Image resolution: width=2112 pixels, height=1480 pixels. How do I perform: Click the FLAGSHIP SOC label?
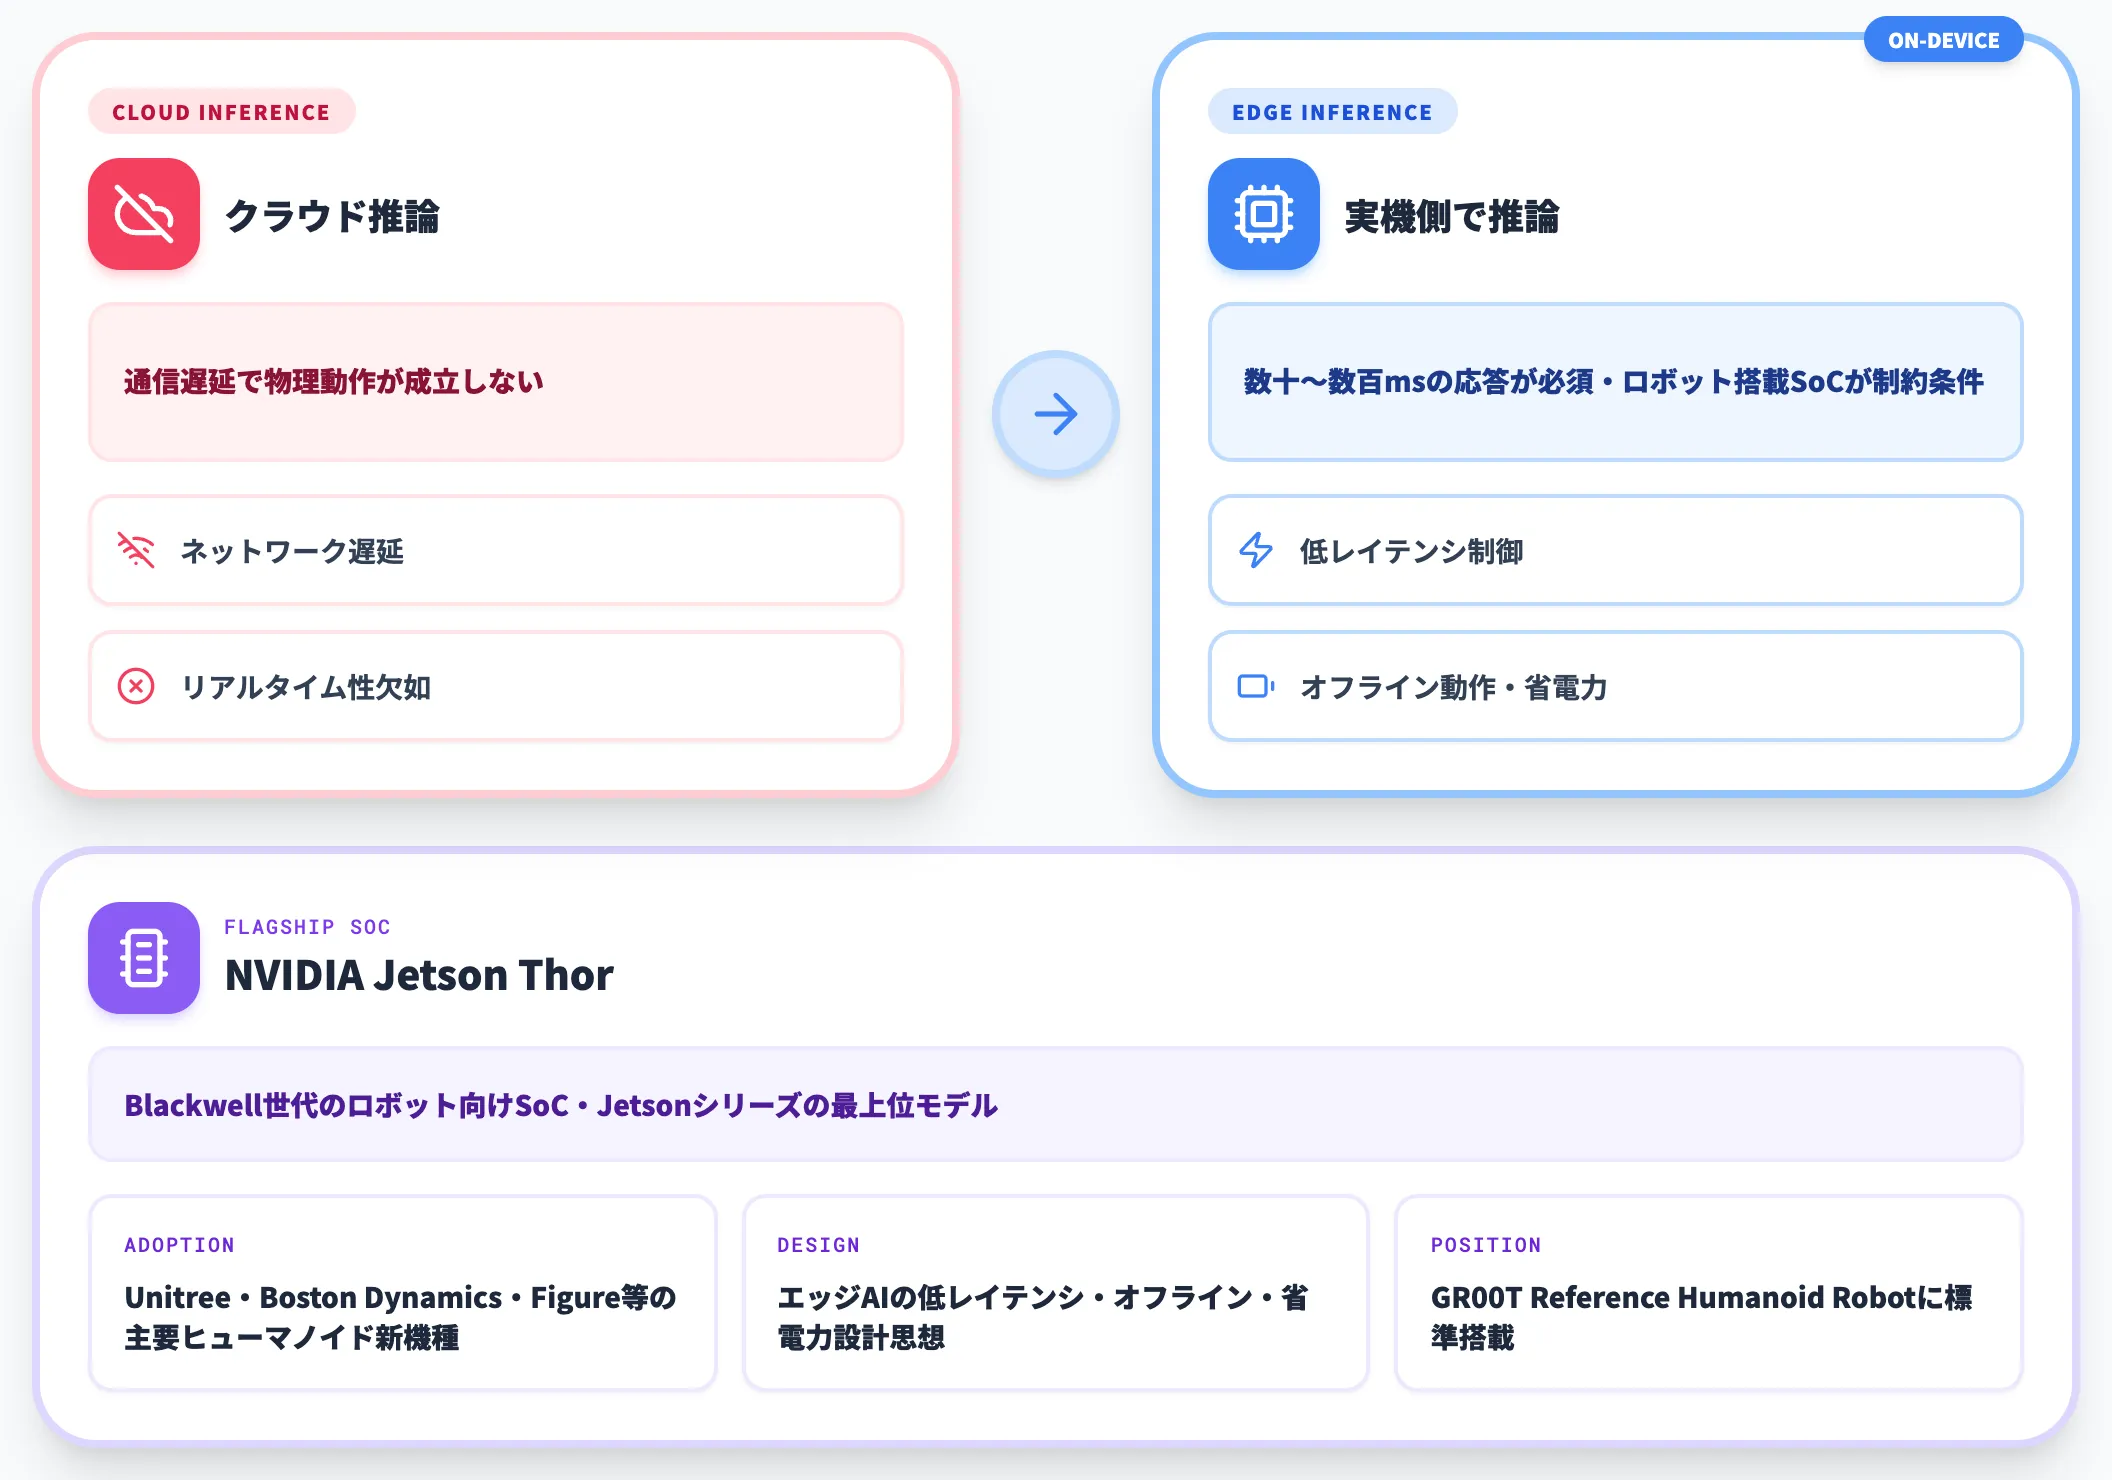pyautogui.click(x=307, y=927)
